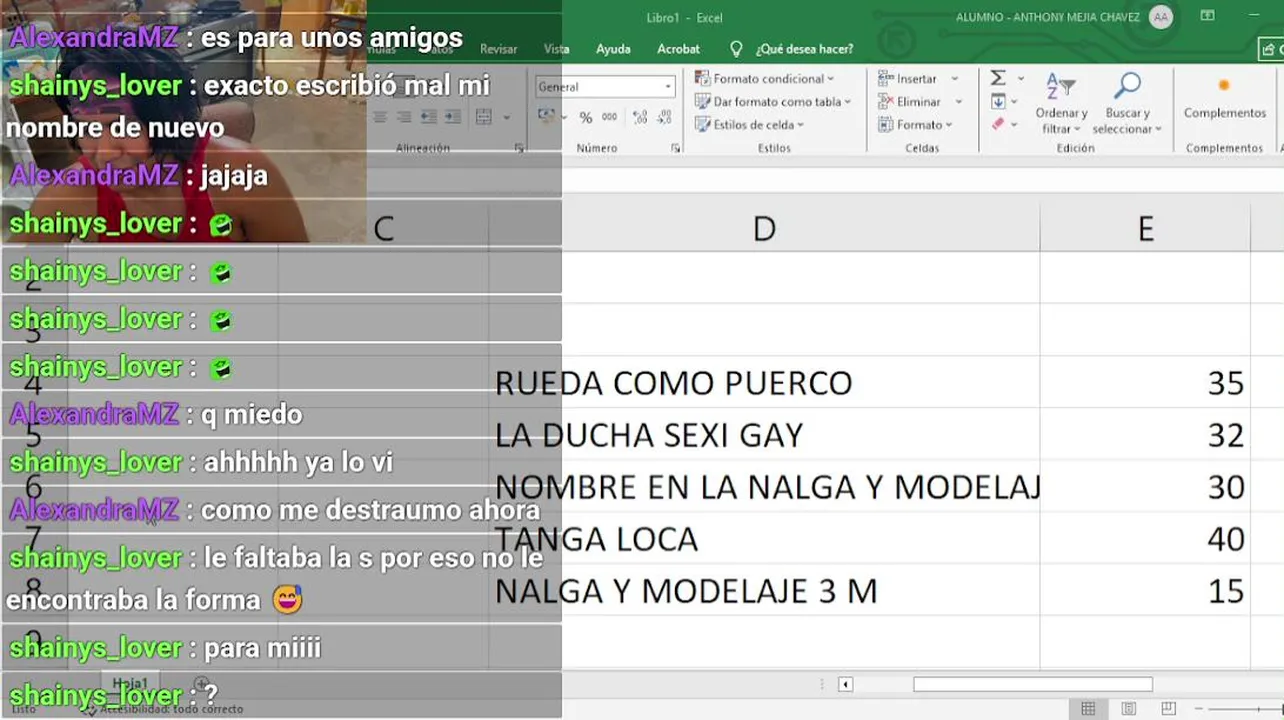Image resolution: width=1284 pixels, height=720 pixels.
Task: Click the Insertar cells icon
Action: [885, 78]
